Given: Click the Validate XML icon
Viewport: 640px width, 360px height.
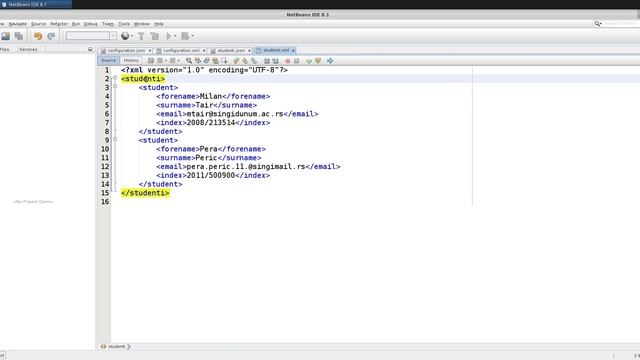Looking at the screenshot, I should click(318, 61).
